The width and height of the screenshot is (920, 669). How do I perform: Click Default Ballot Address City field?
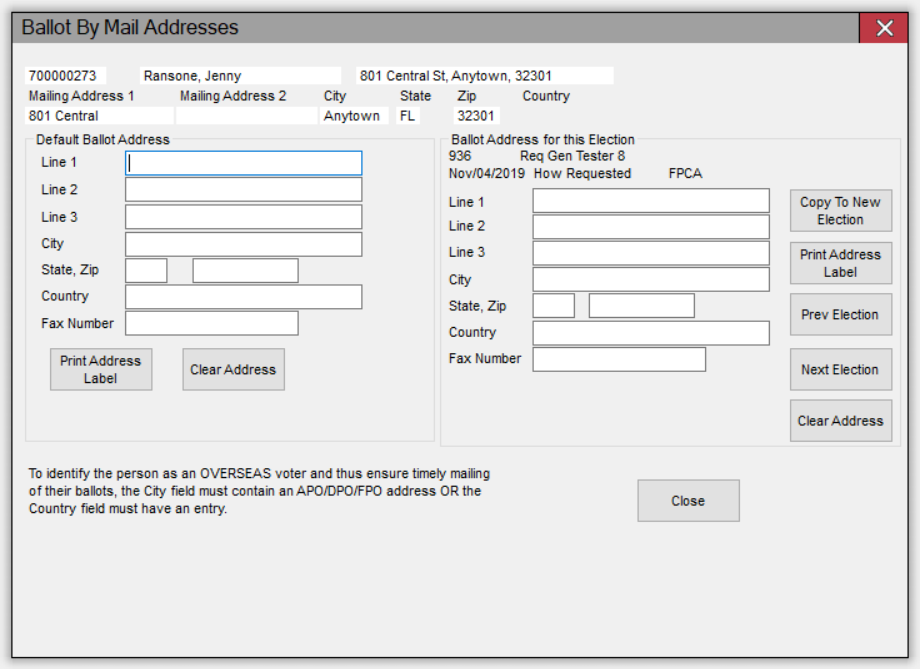(x=243, y=244)
